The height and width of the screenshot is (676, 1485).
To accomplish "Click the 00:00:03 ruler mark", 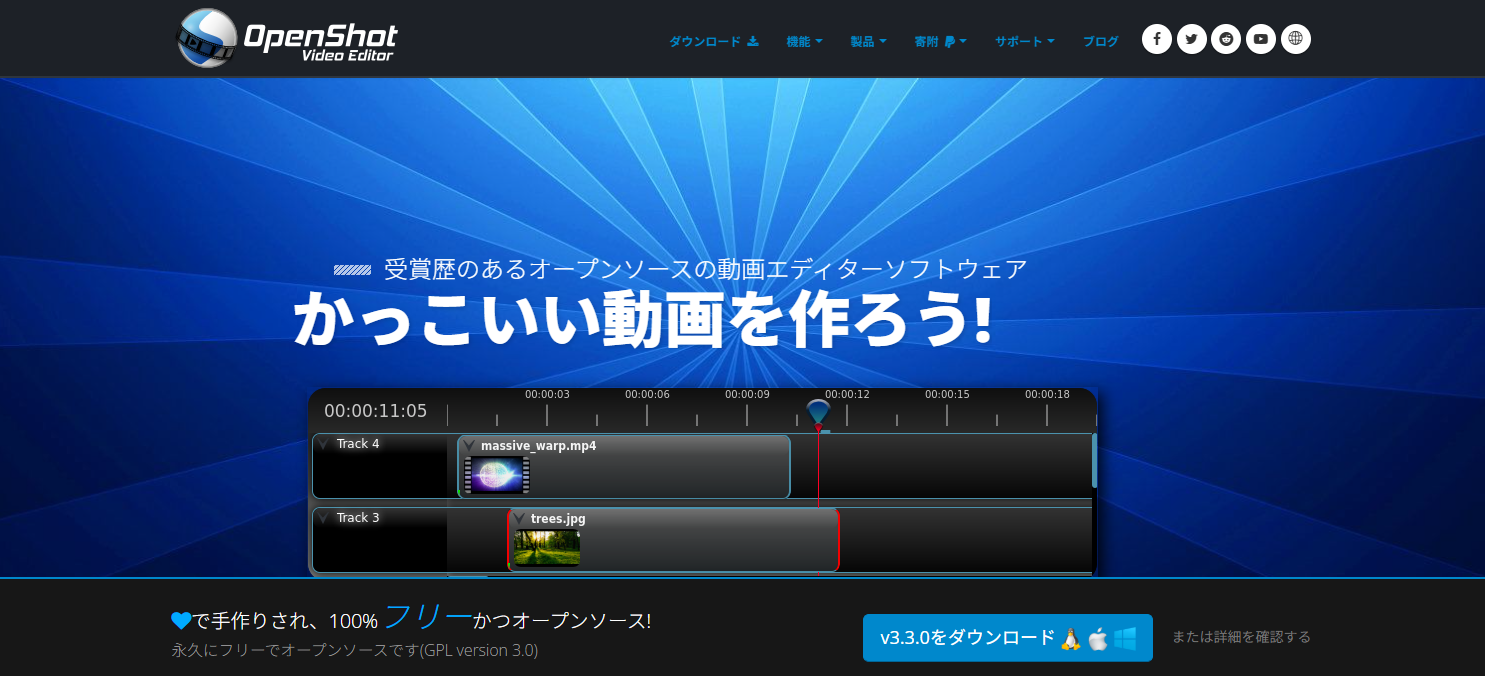I will pyautogui.click(x=547, y=394).
